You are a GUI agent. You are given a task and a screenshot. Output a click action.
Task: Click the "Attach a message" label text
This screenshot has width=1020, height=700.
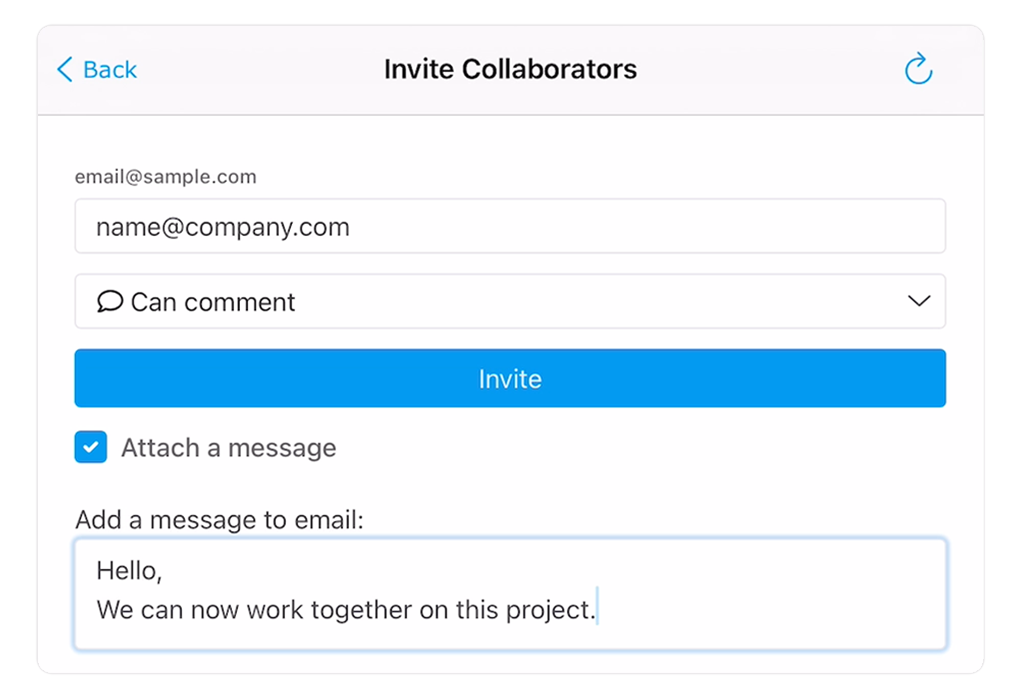point(228,448)
